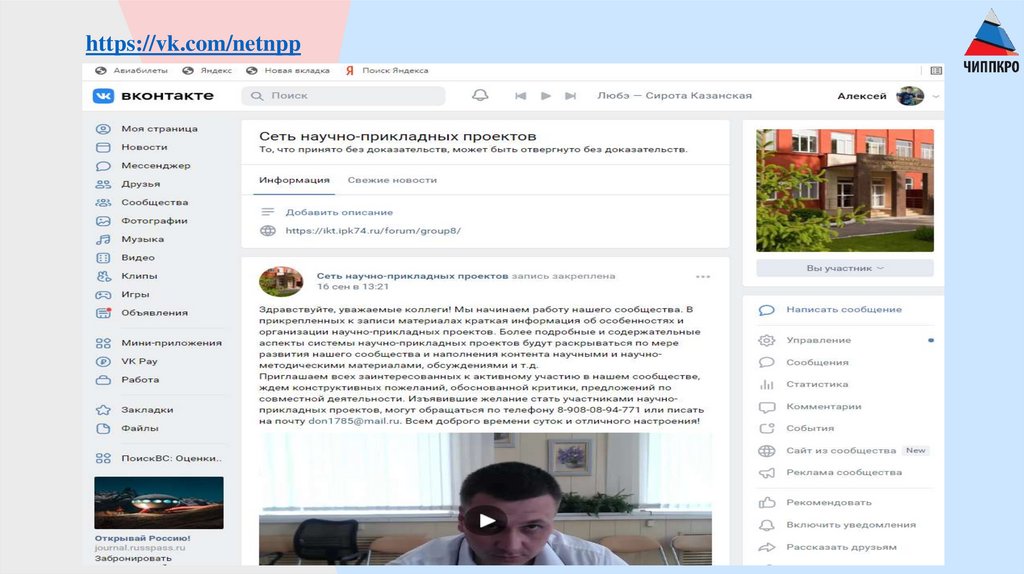Click the Видео film icon

103,258
